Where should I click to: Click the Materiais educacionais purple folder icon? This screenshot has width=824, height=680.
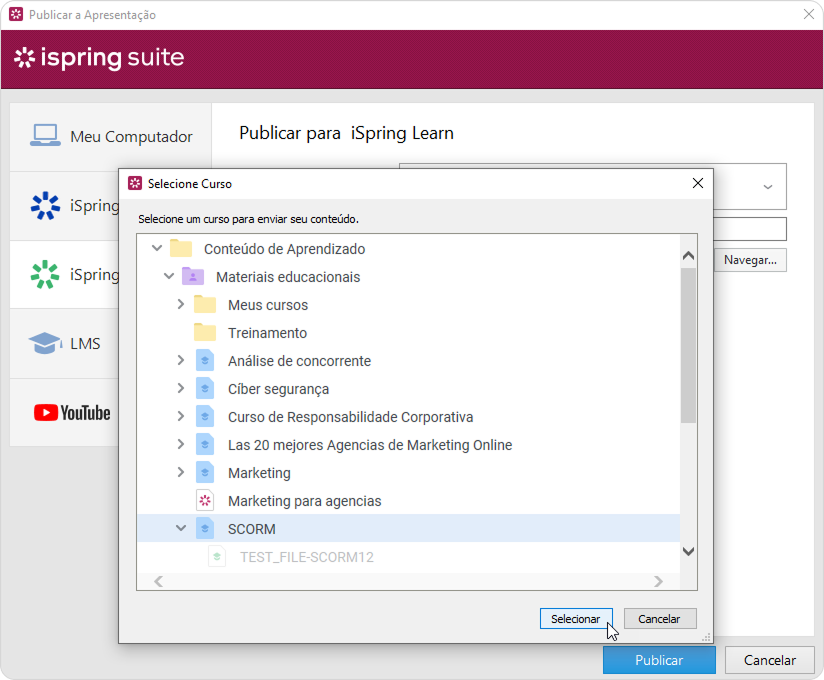point(193,277)
